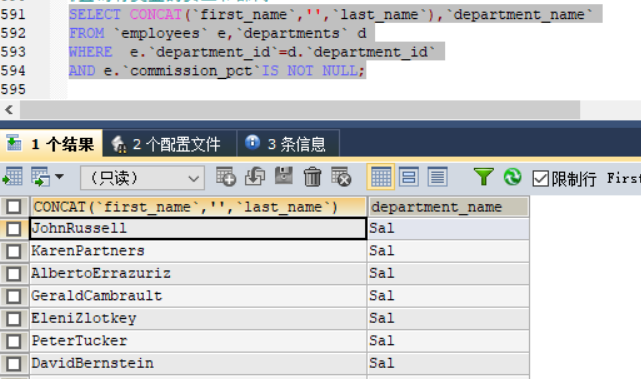Open the 3 条信息 messages tab
641x379 pixels.
click(288, 144)
